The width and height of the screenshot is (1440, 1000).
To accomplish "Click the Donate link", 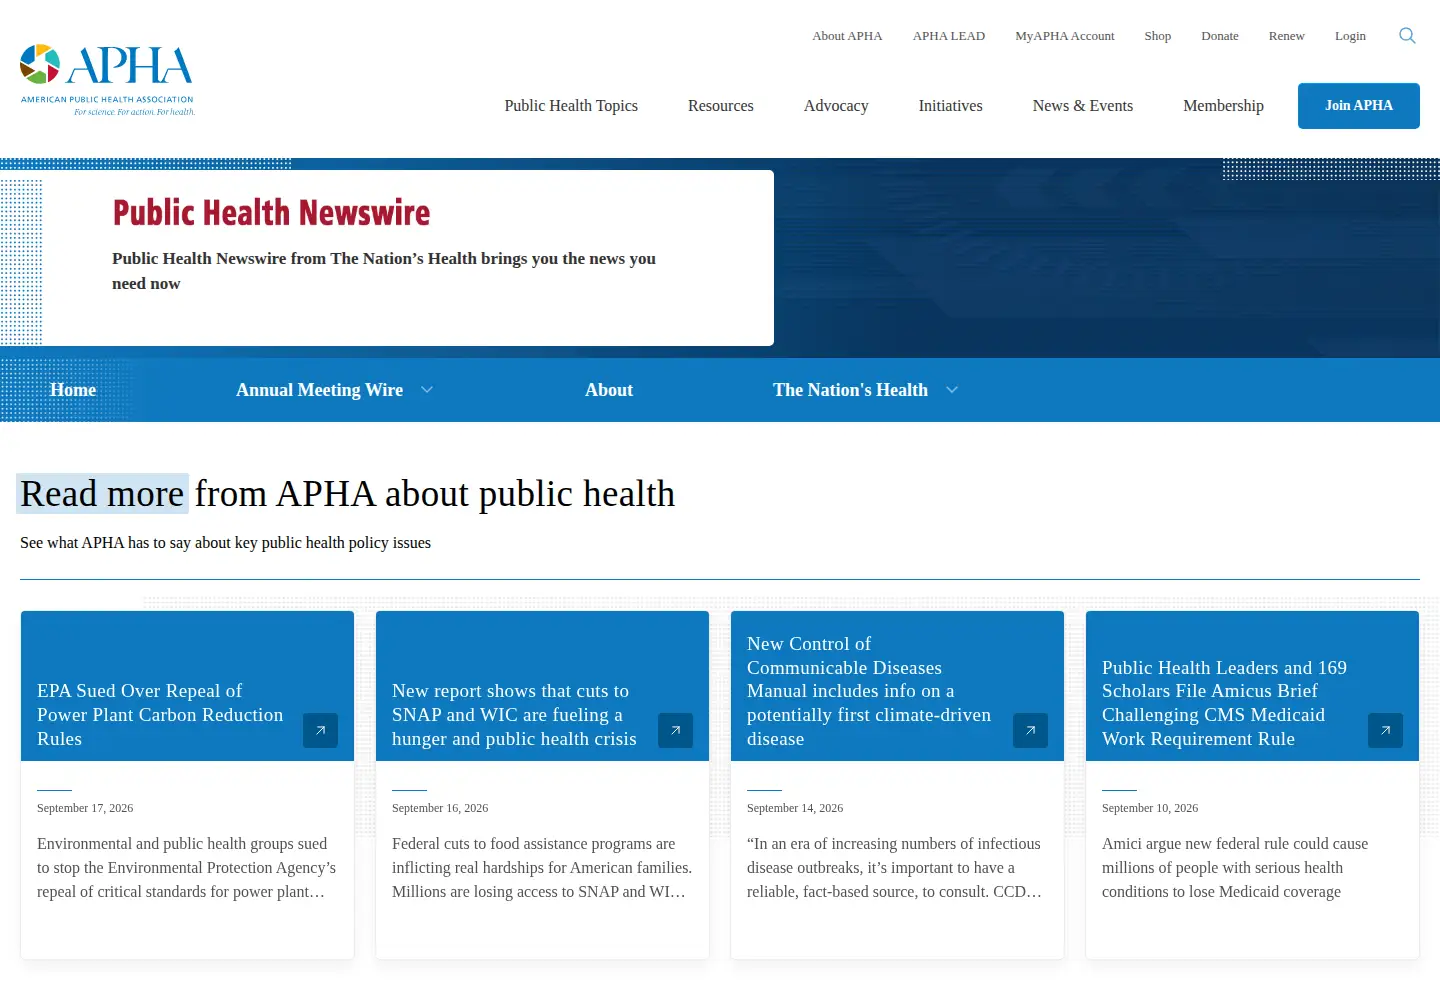I will click(x=1220, y=36).
